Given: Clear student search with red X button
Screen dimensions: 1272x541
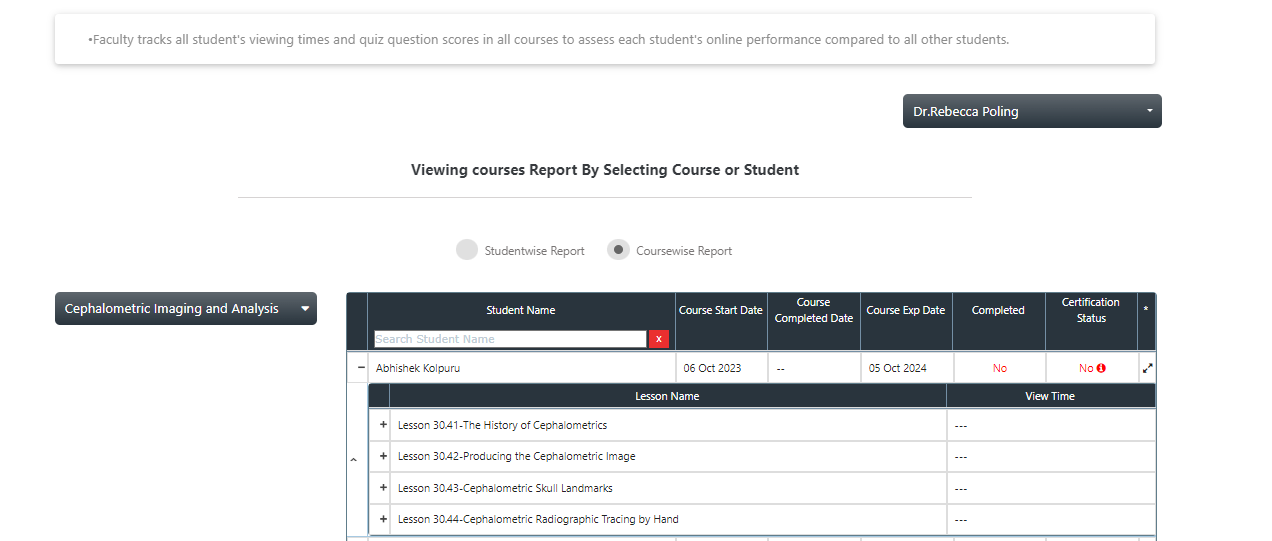Looking at the screenshot, I should [x=659, y=339].
